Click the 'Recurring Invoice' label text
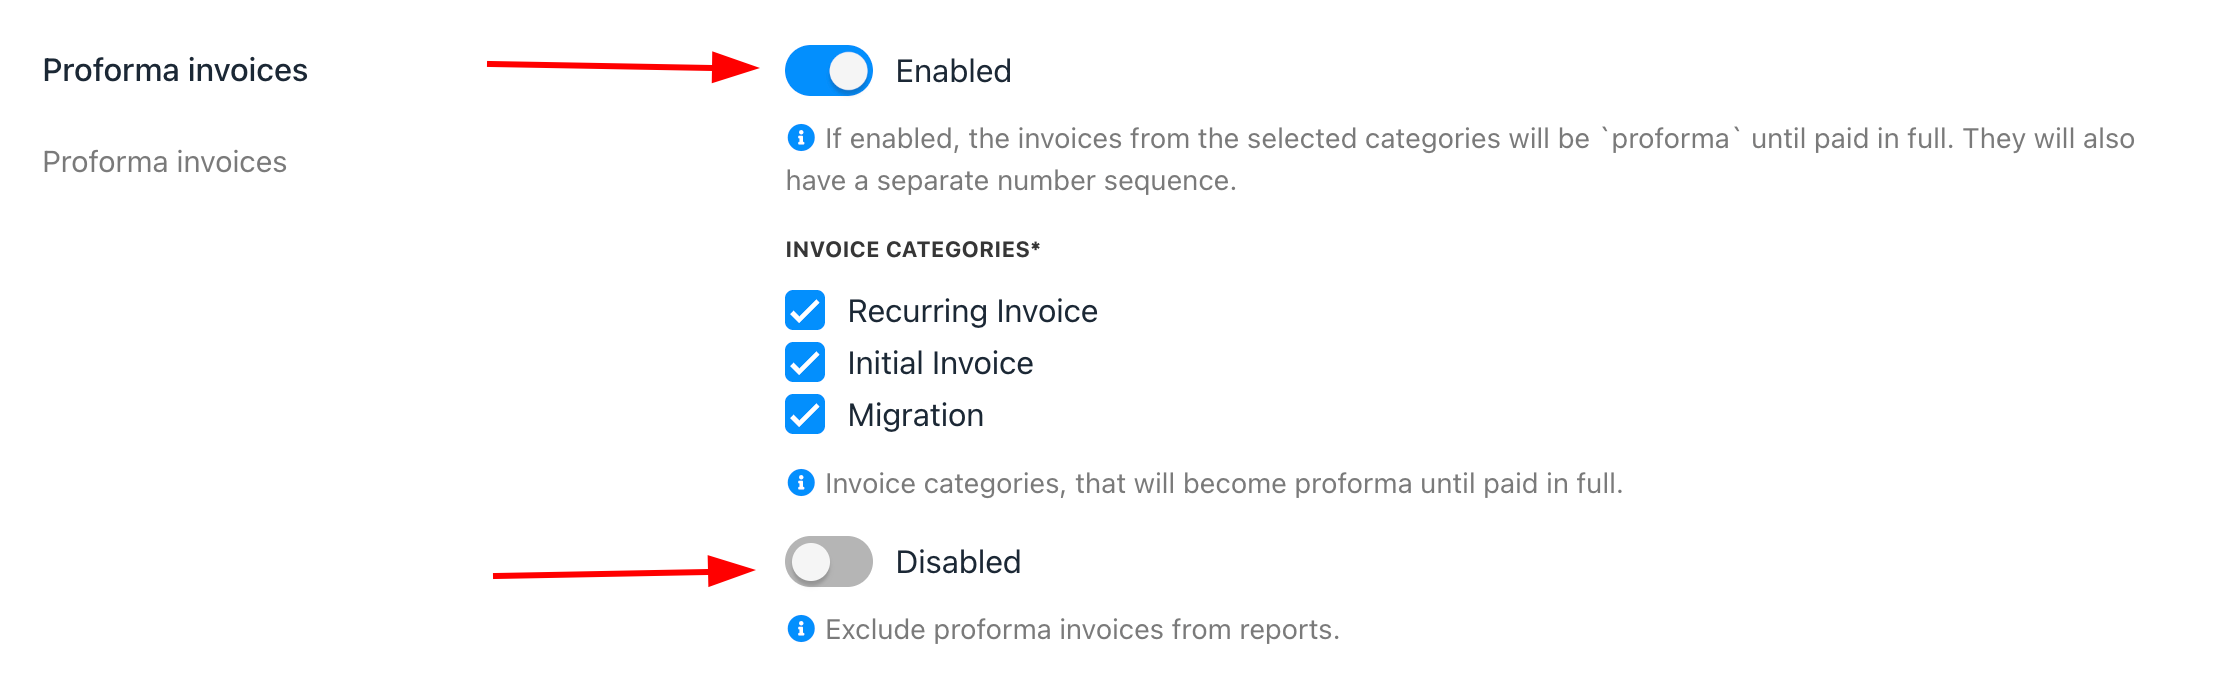The width and height of the screenshot is (2224, 680). 972,311
